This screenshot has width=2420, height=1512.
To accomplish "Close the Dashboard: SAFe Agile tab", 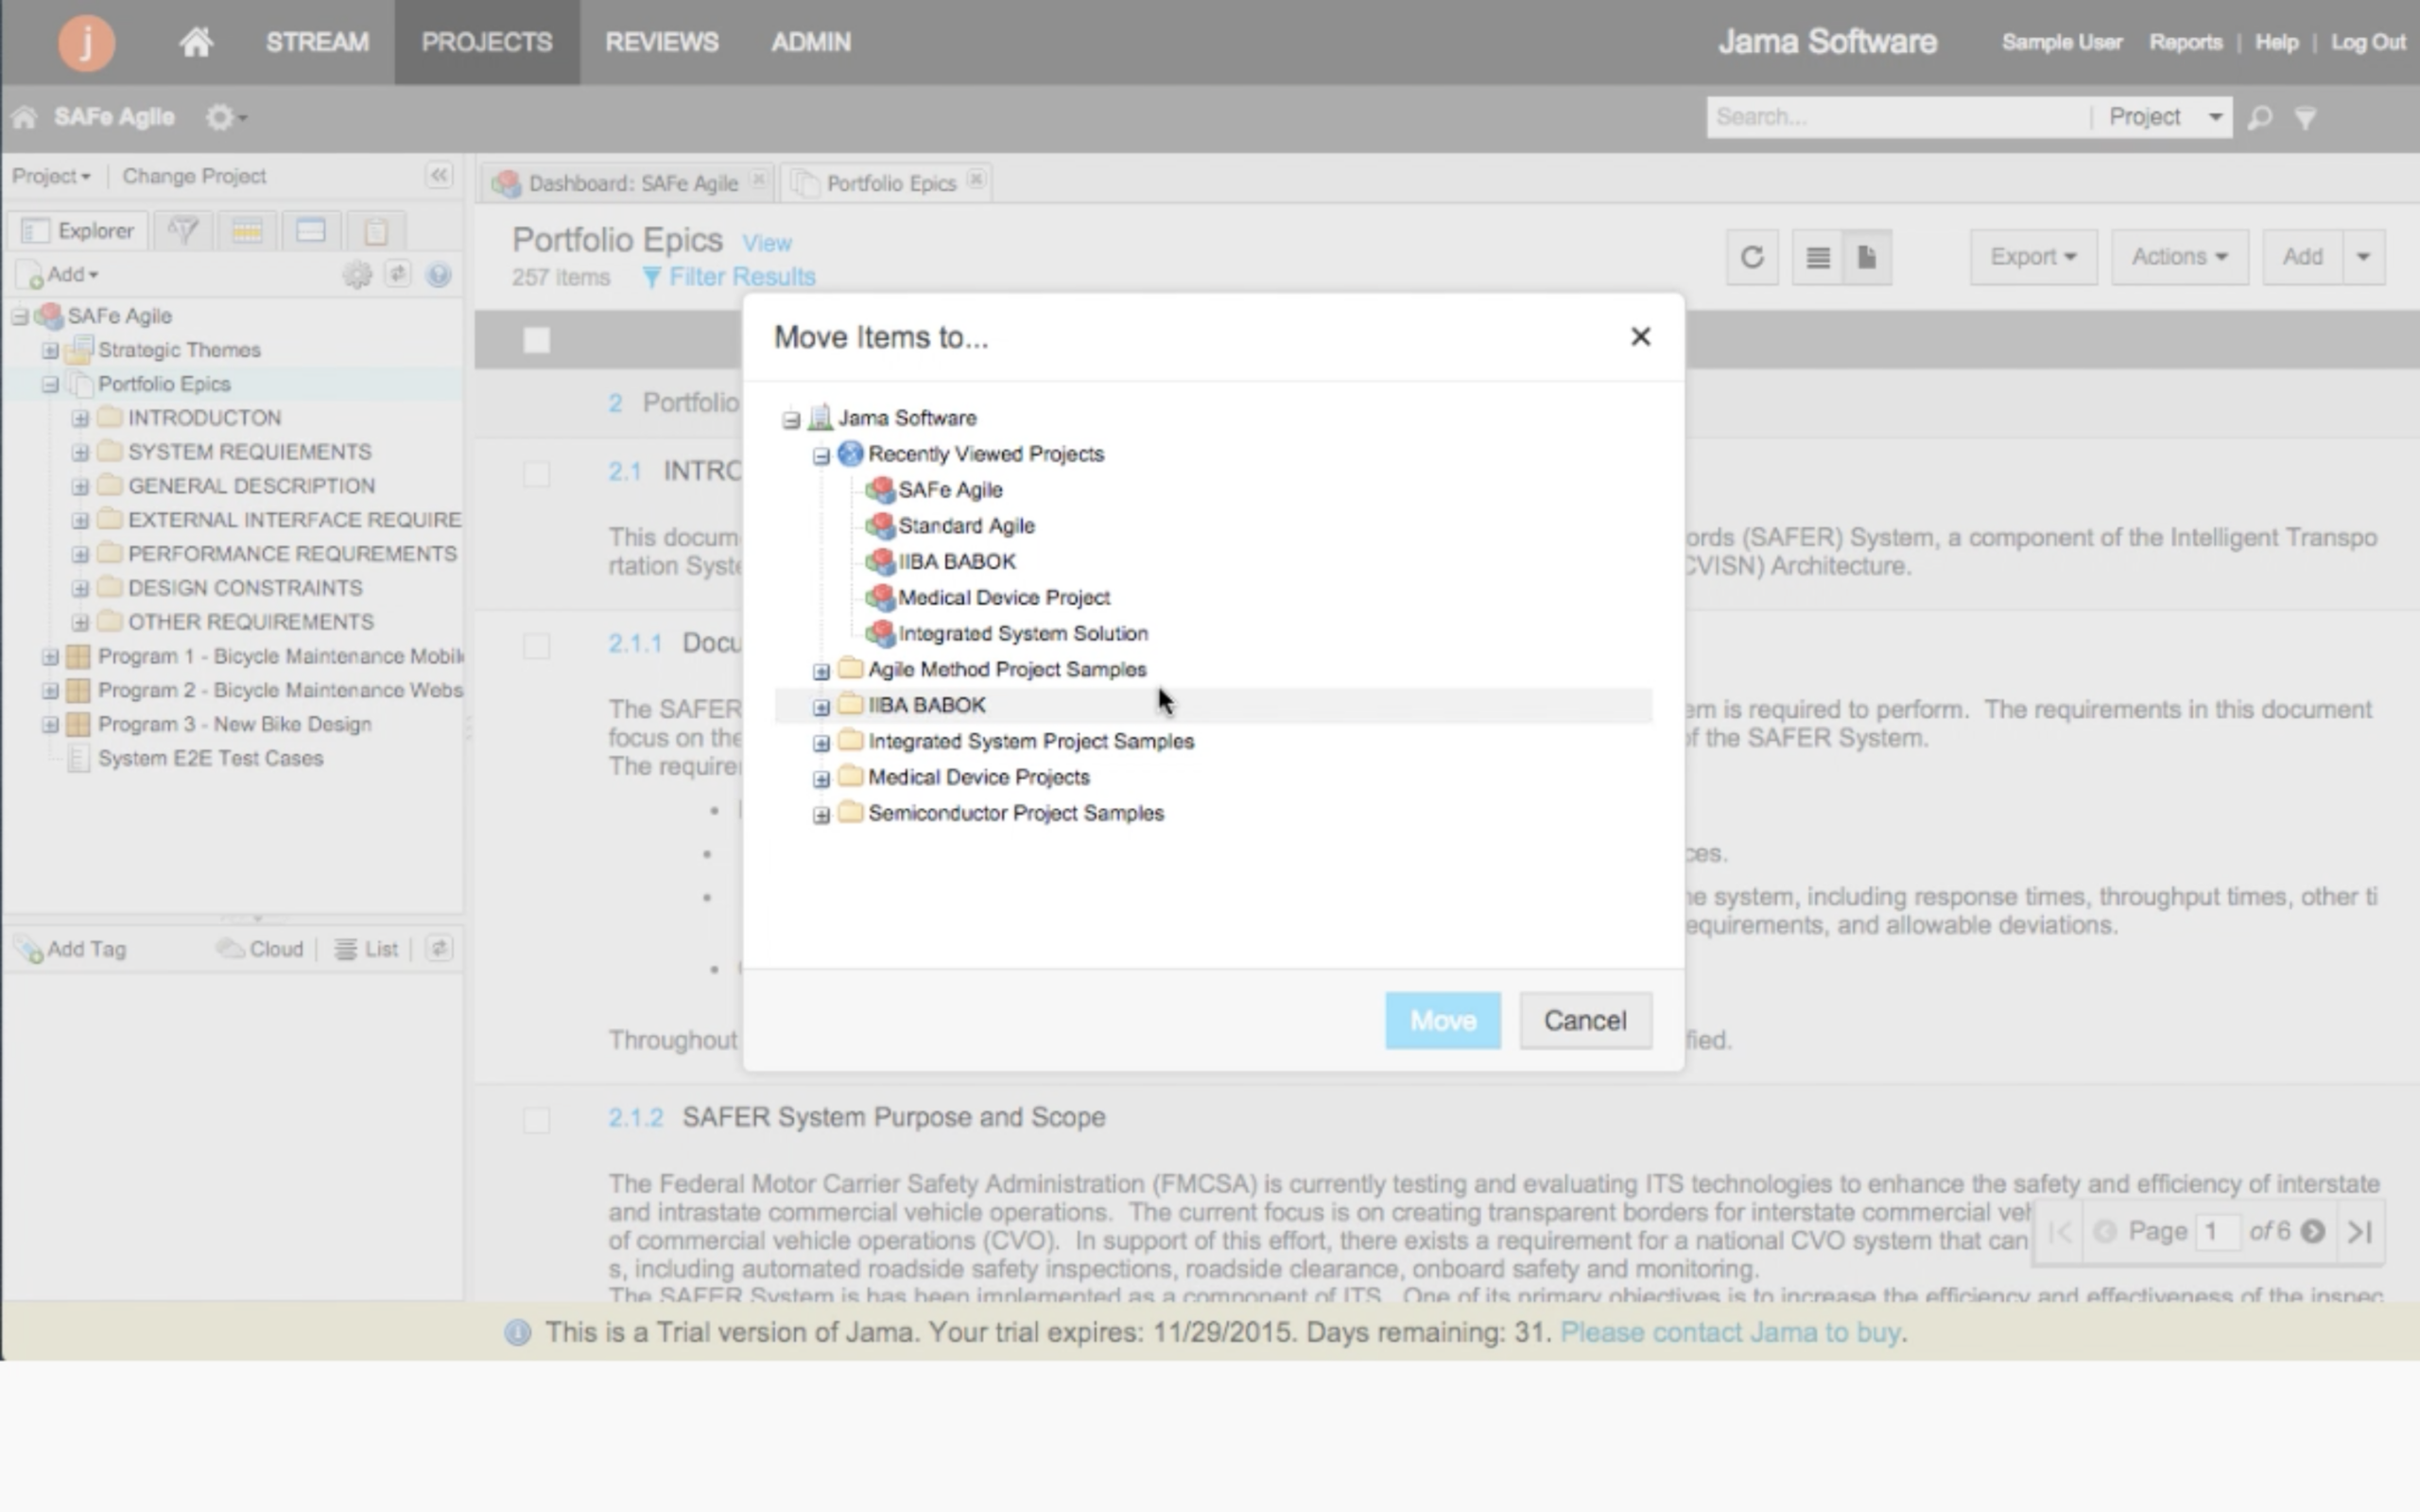I will click(759, 180).
